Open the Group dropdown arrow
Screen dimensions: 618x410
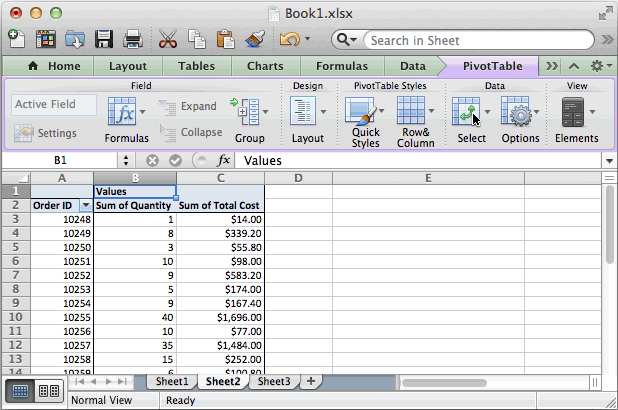[265, 112]
